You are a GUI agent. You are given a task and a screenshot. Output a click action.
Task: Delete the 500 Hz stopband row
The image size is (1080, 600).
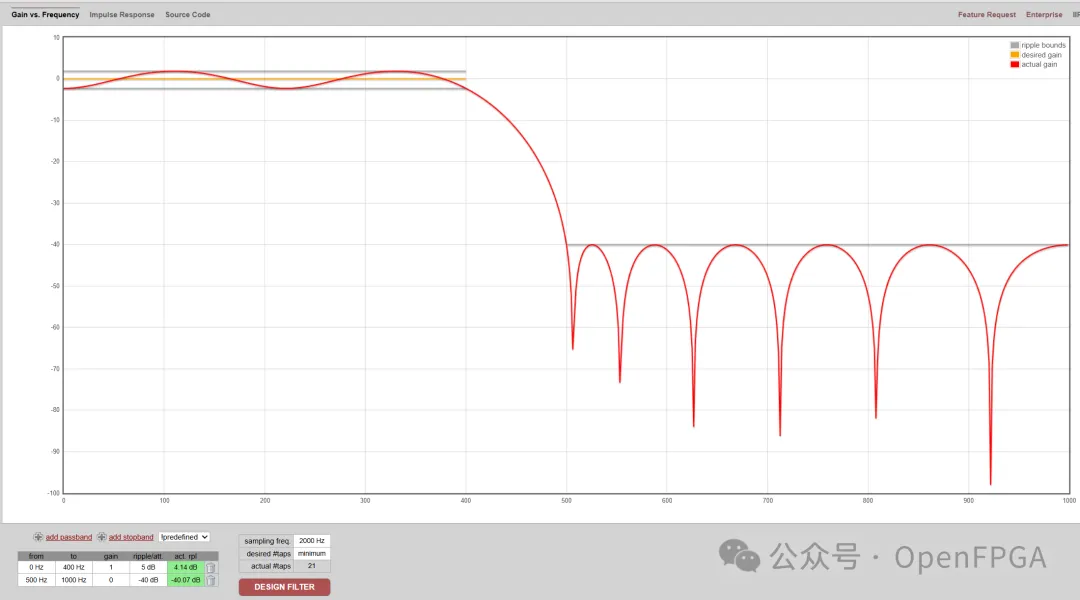[211, 580]
